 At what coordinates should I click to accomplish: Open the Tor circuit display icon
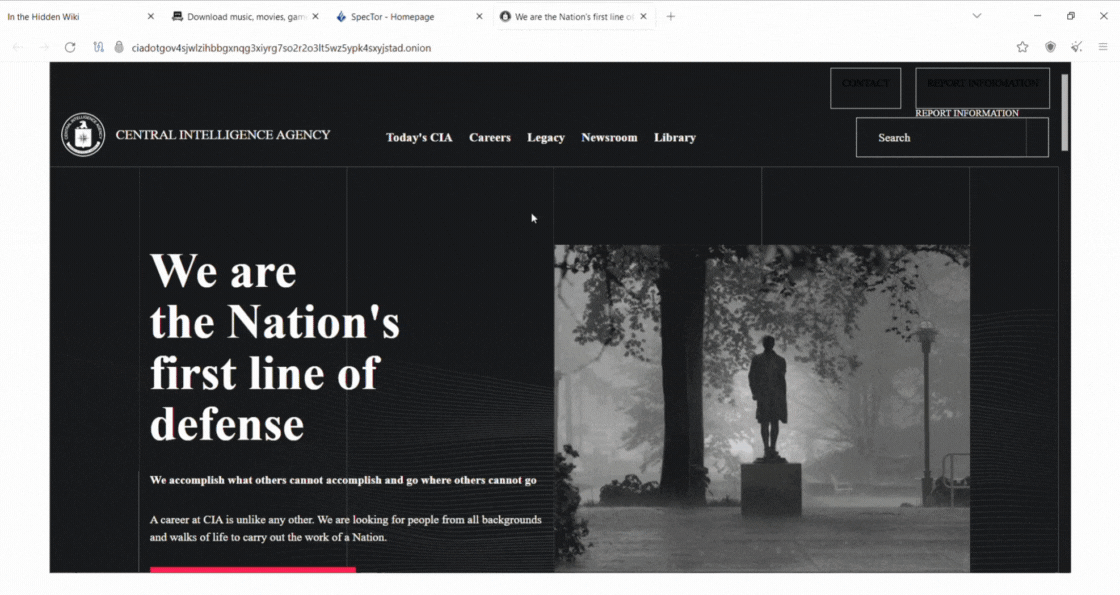(x=99, y=47)
